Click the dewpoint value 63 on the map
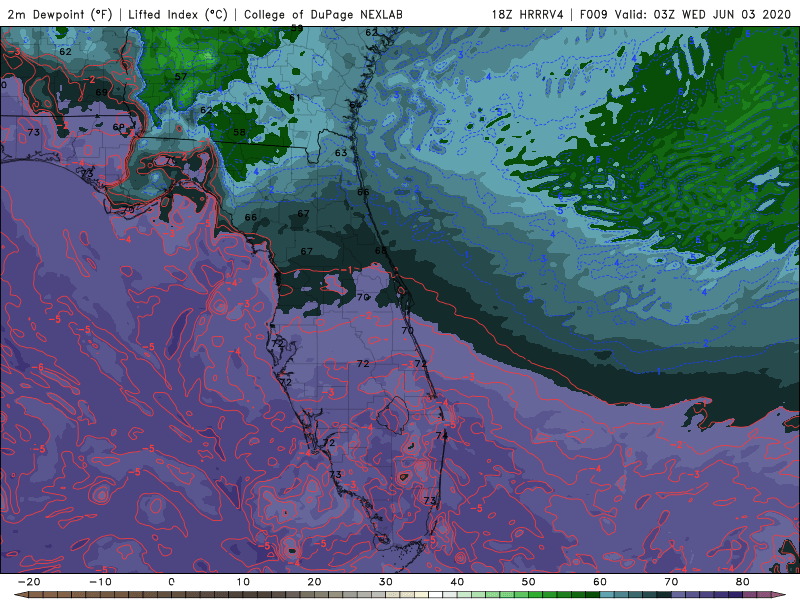Viewport: 800px width, 600px height. coord(341,153)
